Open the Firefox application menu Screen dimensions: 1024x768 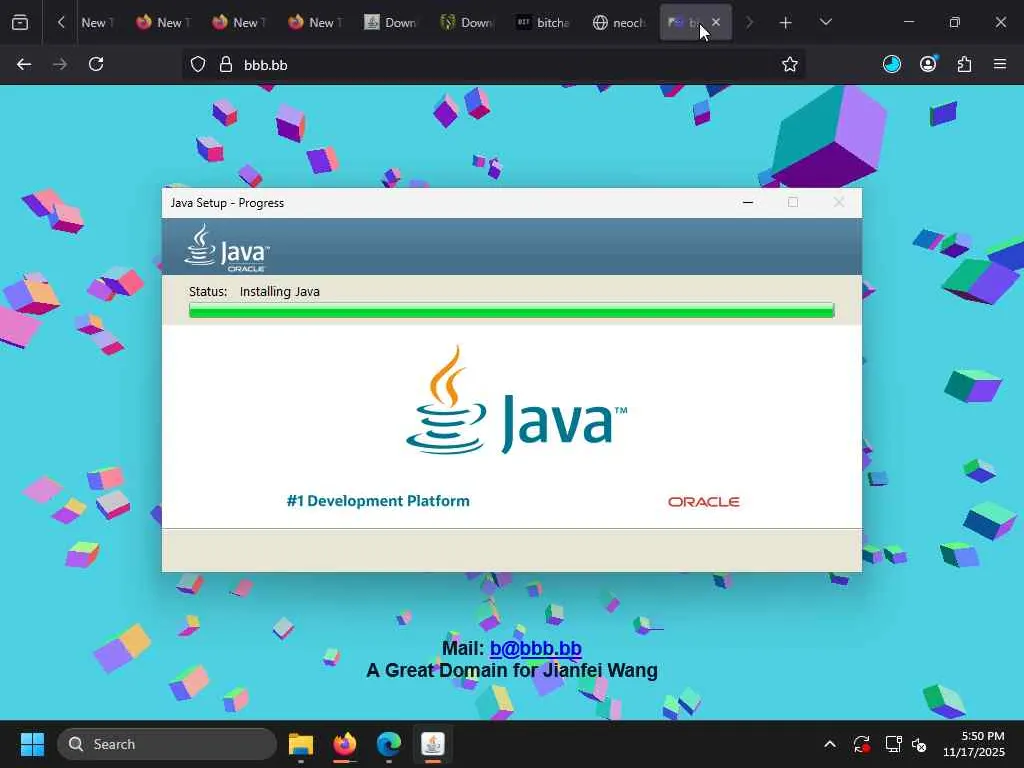pos(1000,64)
